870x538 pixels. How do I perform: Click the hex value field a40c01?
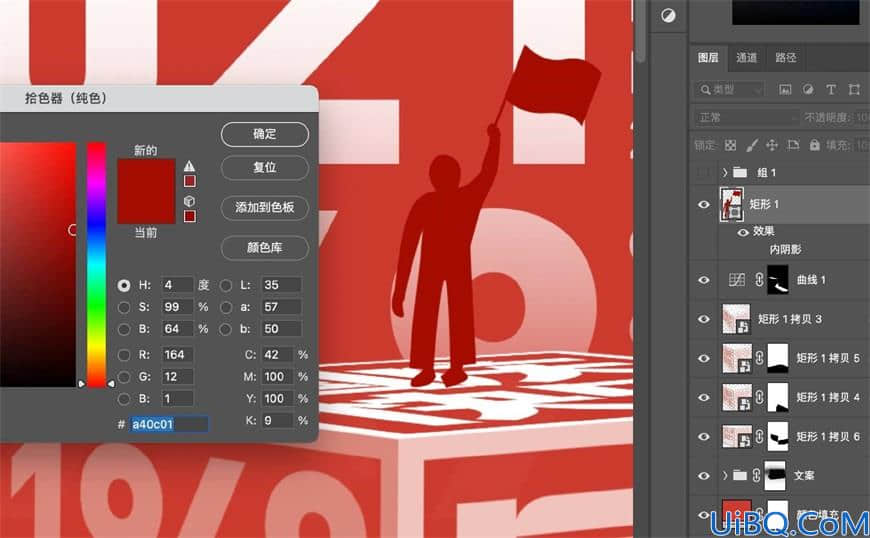[169, 424]
